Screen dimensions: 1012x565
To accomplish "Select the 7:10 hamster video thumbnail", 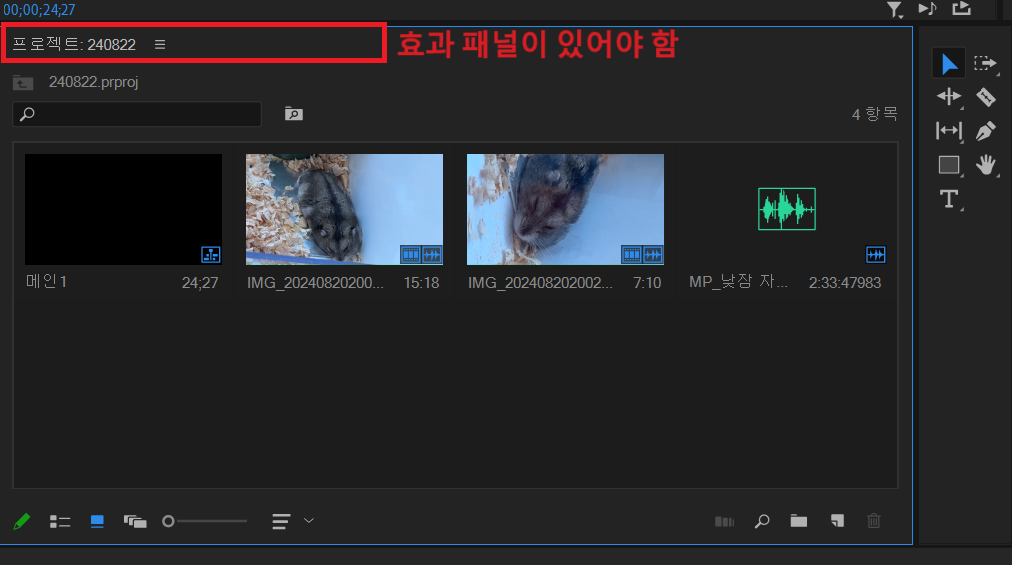I will [565, 209].
